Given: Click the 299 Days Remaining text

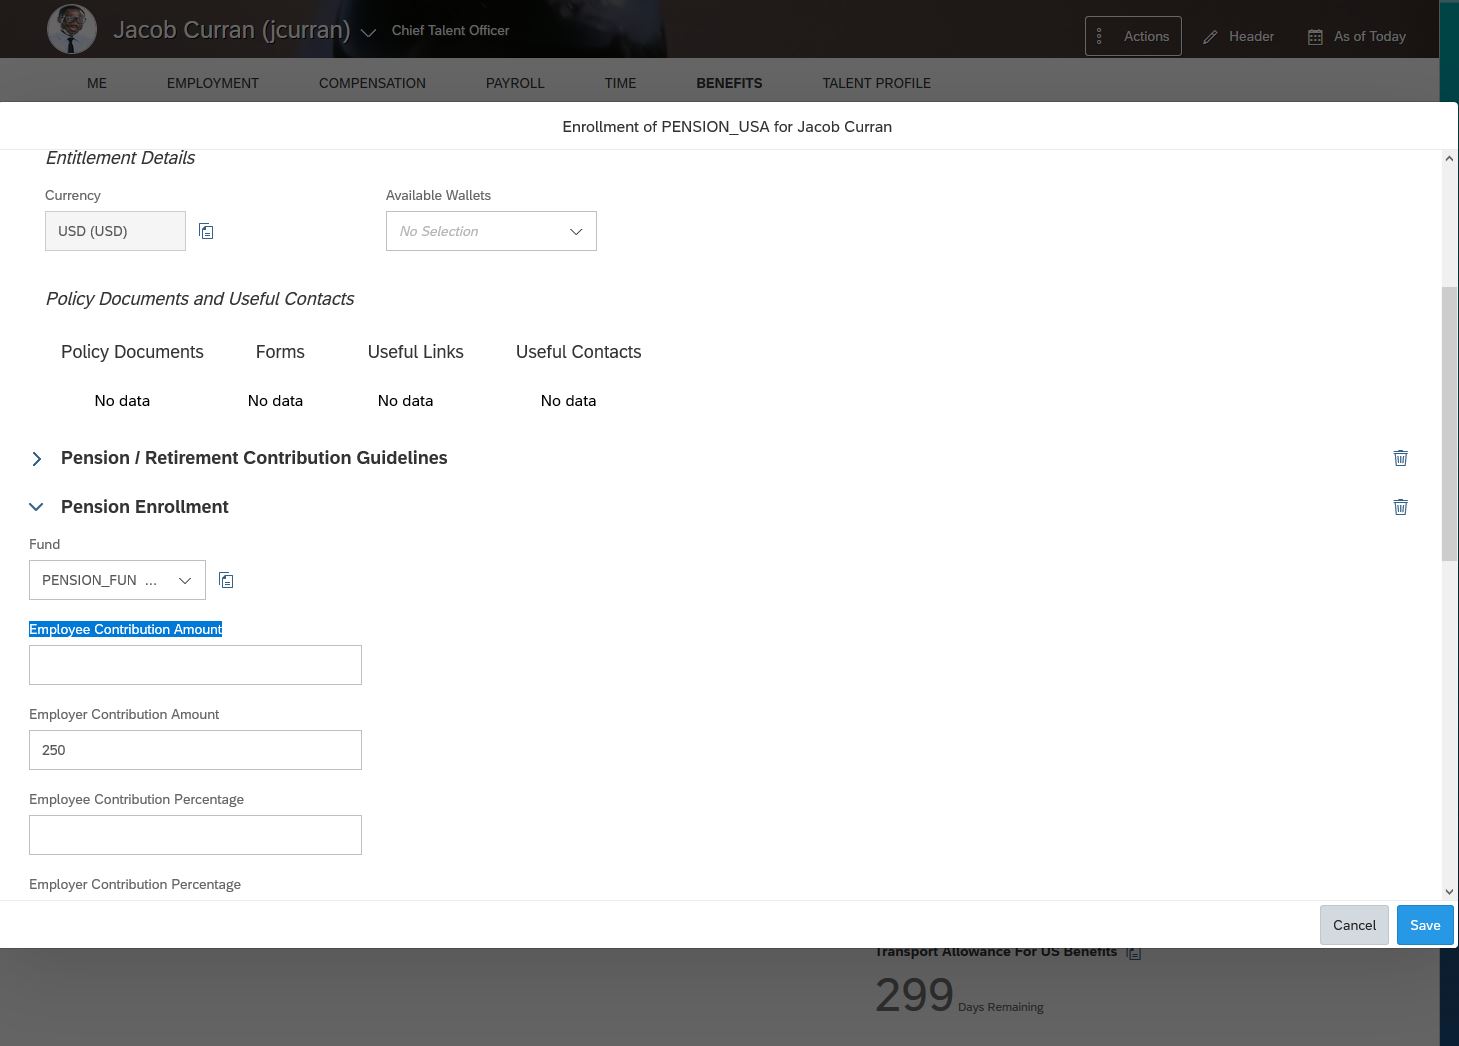Looking at the screenshot, I should tap(959, 996).
